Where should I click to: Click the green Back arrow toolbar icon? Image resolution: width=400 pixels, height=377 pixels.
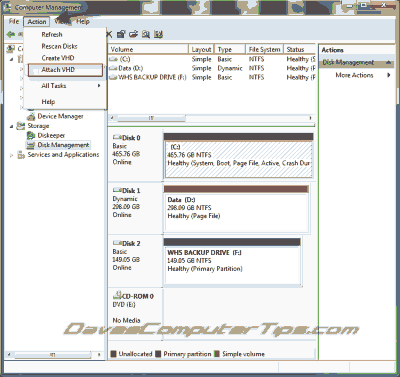[11, 34]
